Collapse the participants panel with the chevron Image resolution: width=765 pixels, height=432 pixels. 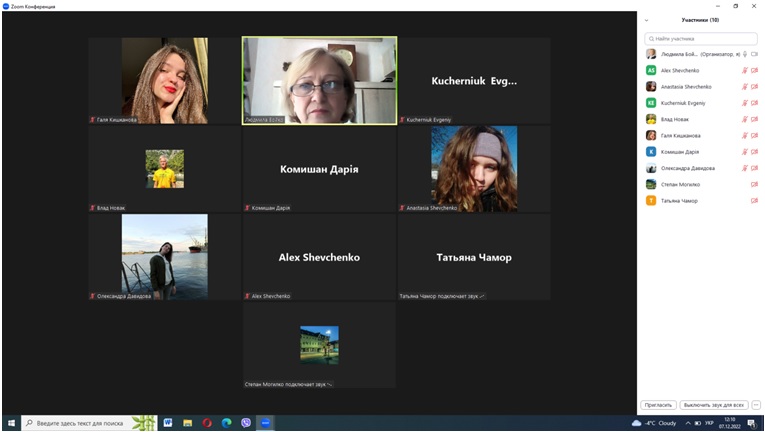(646, 21)
